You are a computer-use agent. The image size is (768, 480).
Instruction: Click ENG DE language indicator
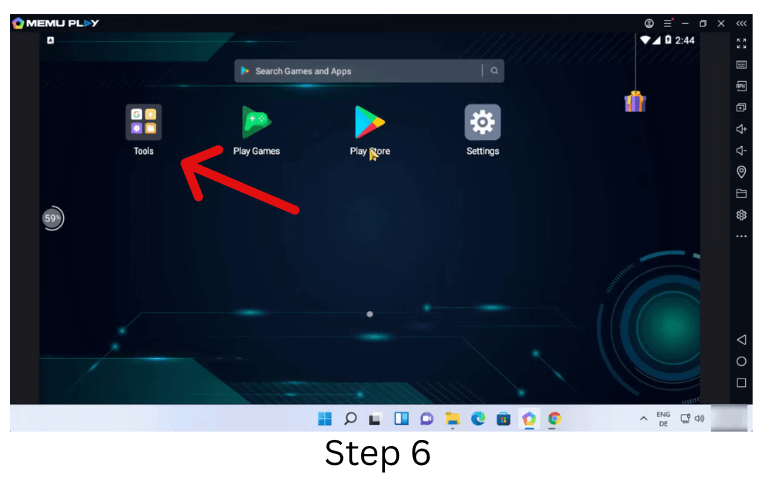pos(663,419)
